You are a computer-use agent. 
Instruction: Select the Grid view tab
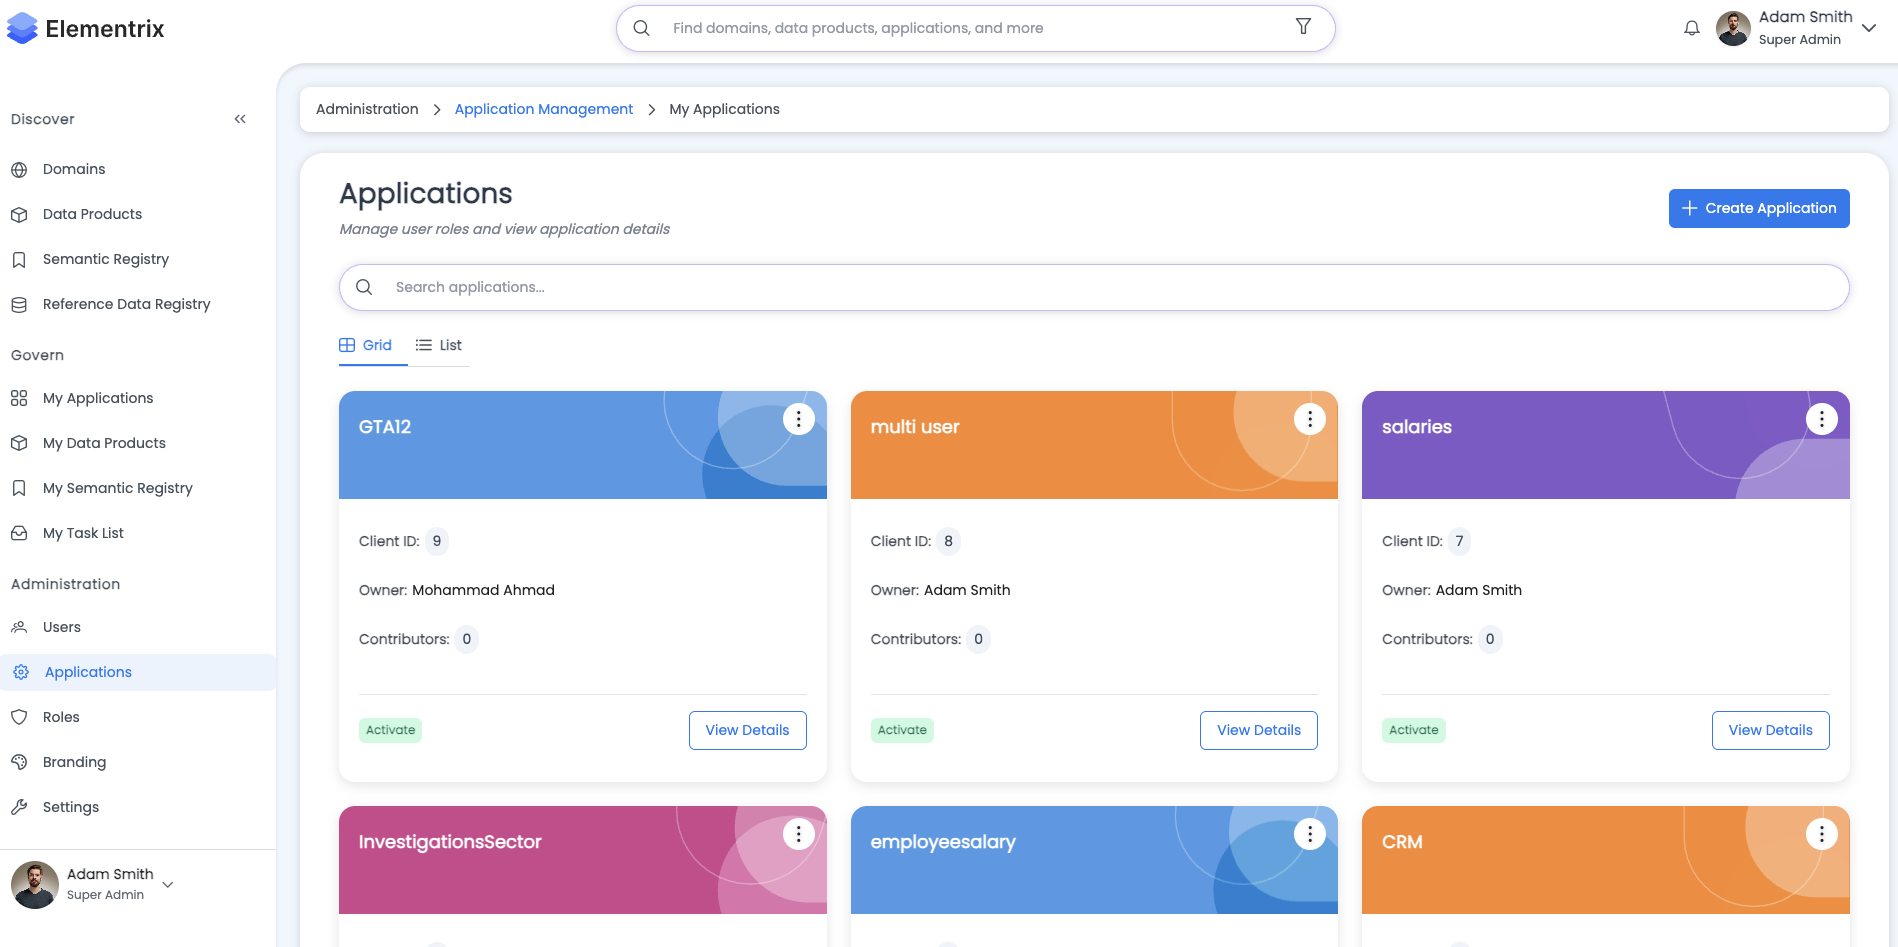(366, 345)
